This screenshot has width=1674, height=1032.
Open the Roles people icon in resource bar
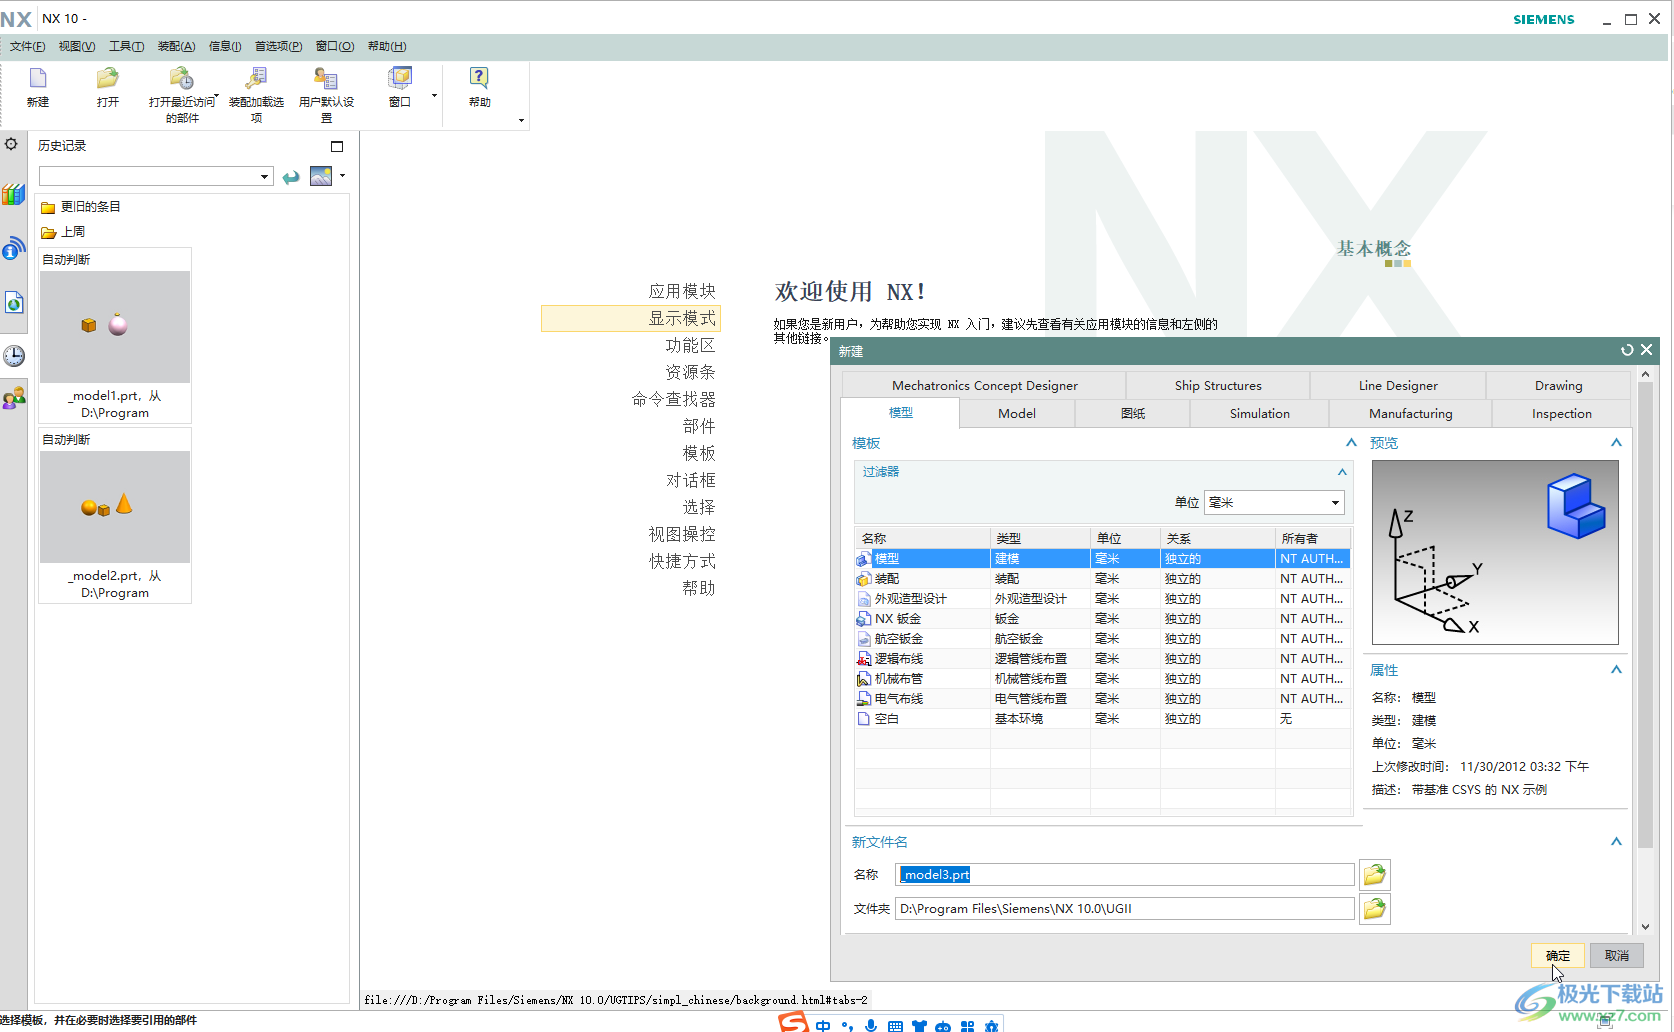pos(14,398)
